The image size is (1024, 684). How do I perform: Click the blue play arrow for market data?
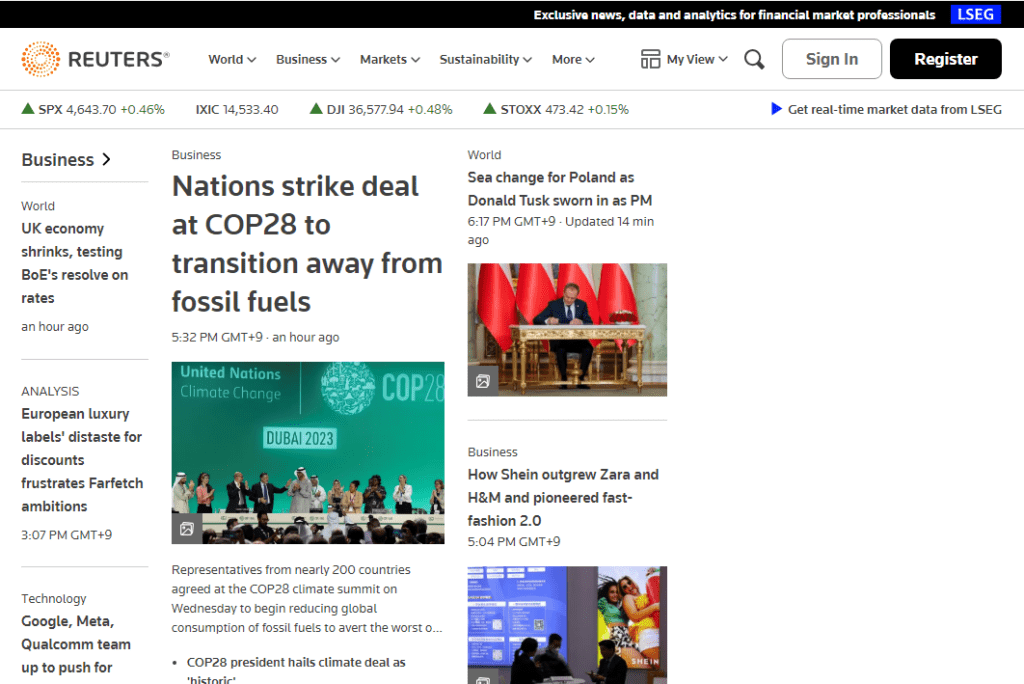click(776, 109)
